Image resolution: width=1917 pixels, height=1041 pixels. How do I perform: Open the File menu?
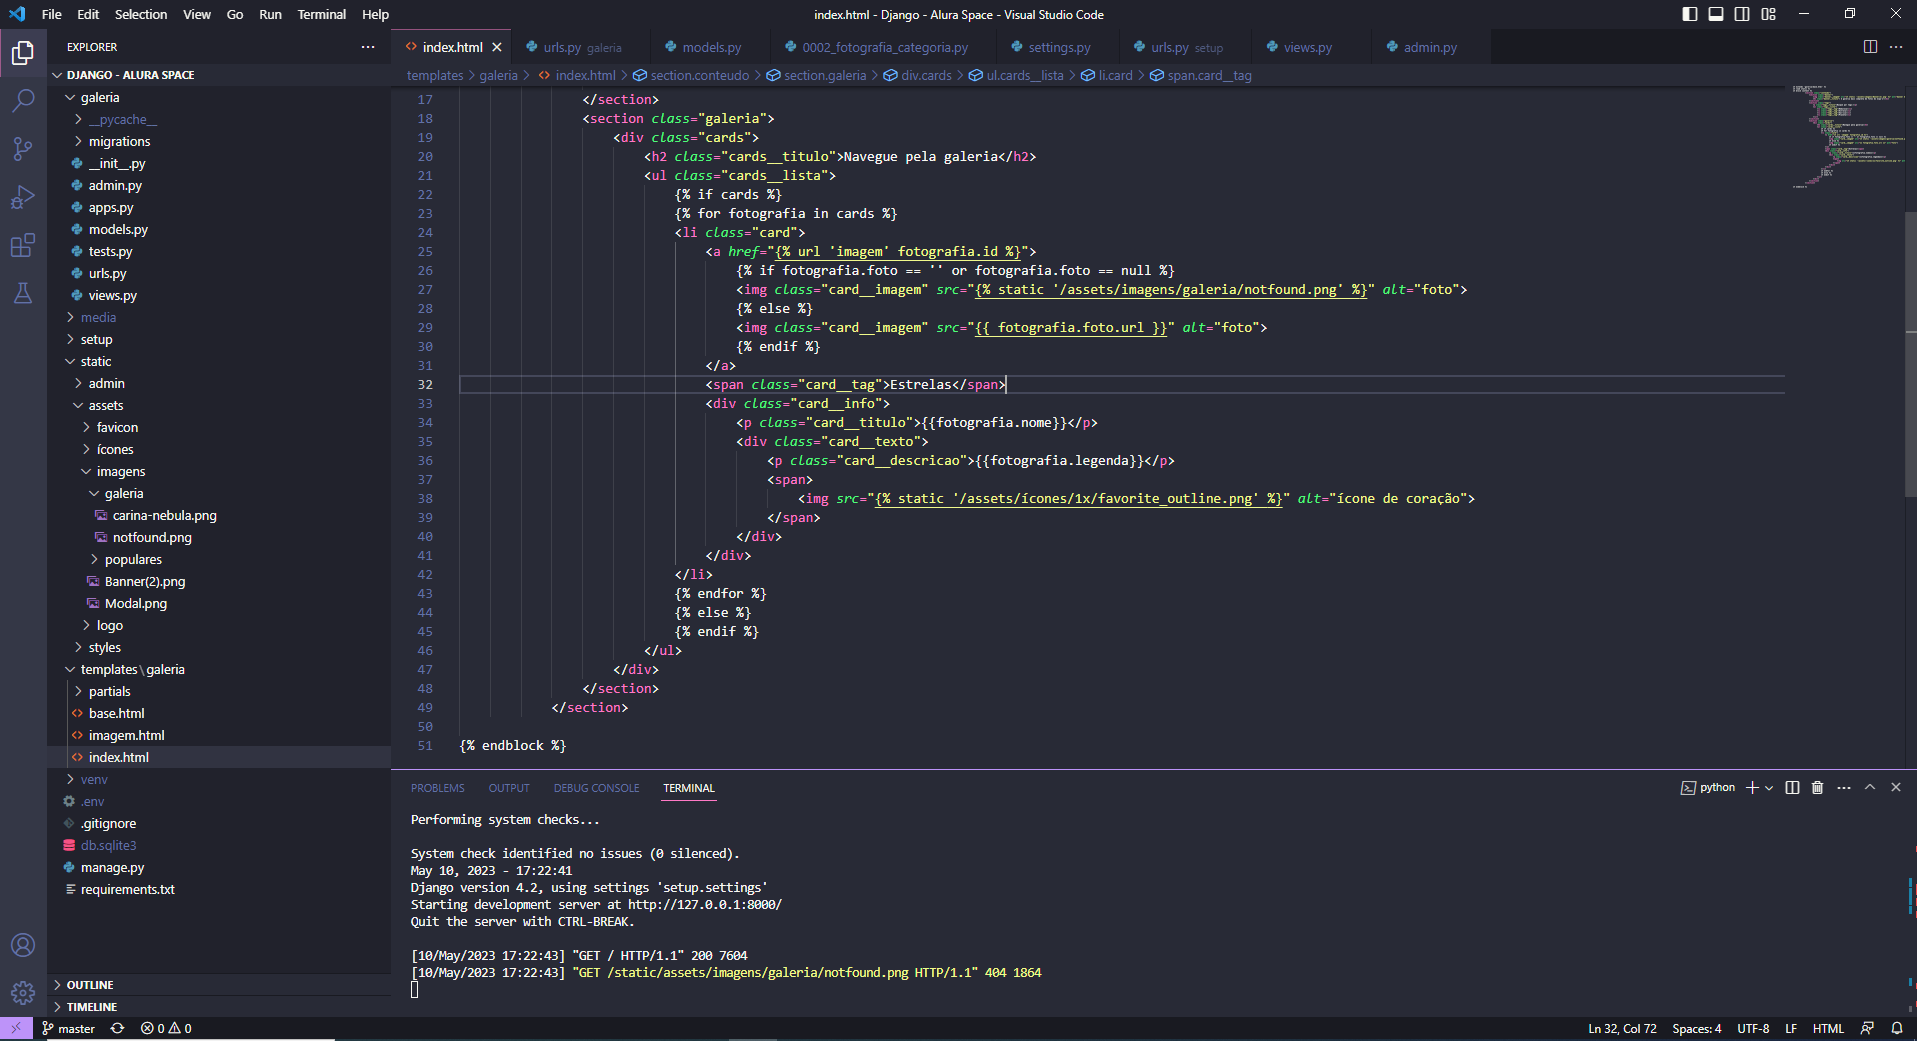tap(52, 14)
